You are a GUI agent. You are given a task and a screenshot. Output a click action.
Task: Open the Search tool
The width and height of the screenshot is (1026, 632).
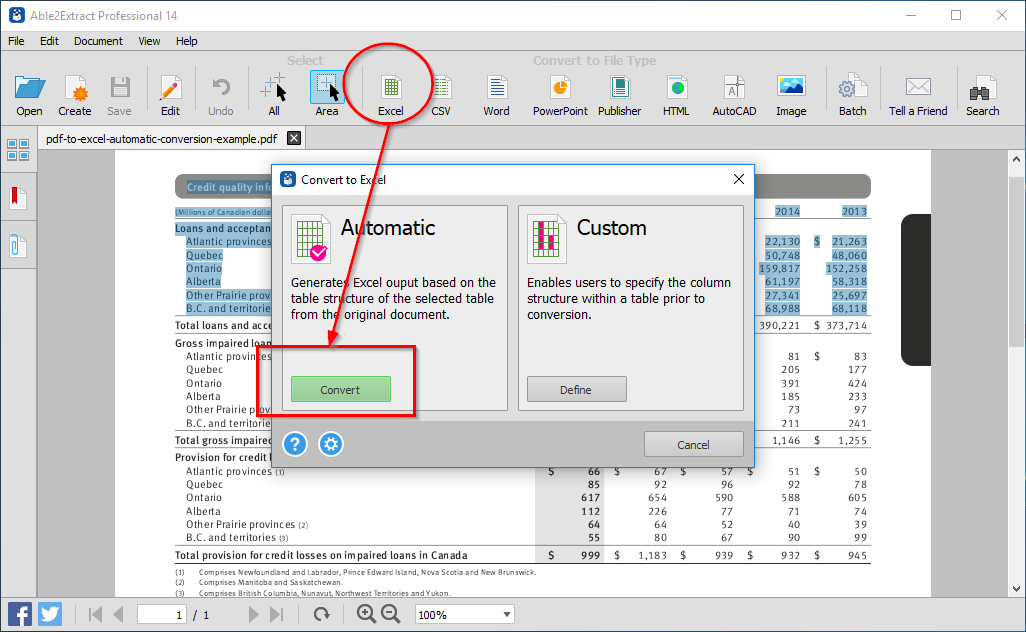click(981, 92)
